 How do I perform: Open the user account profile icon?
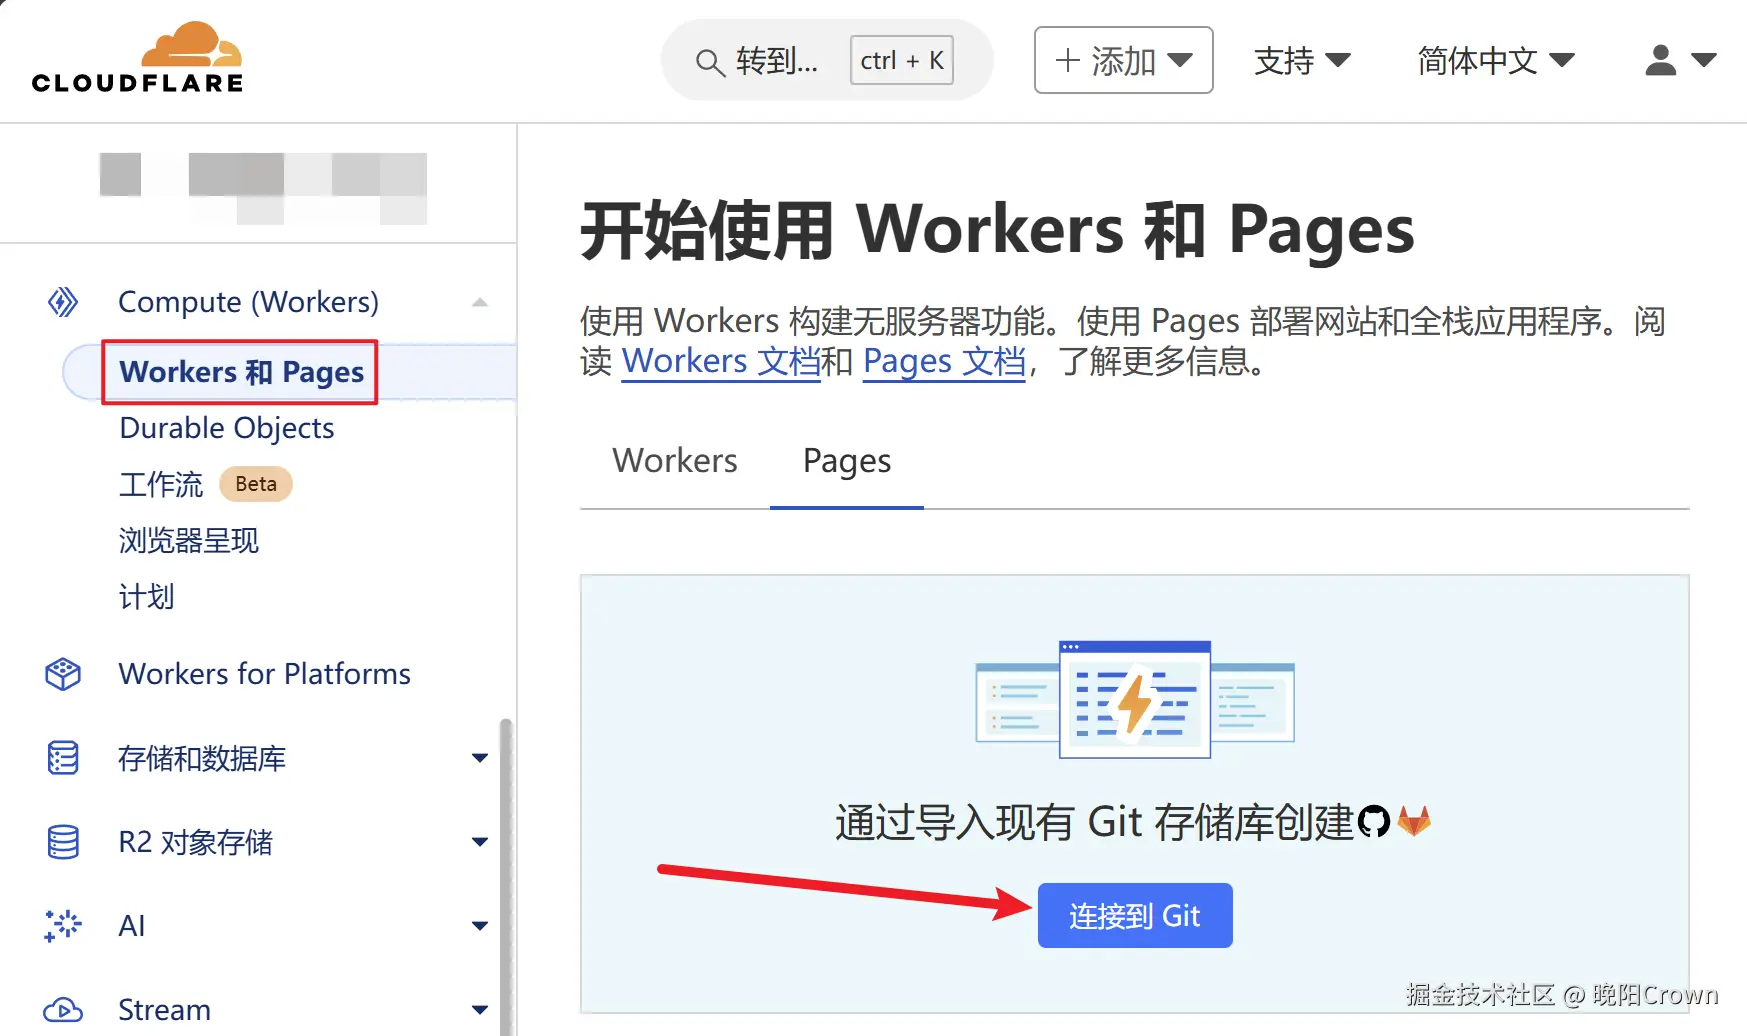point(1660,60)
